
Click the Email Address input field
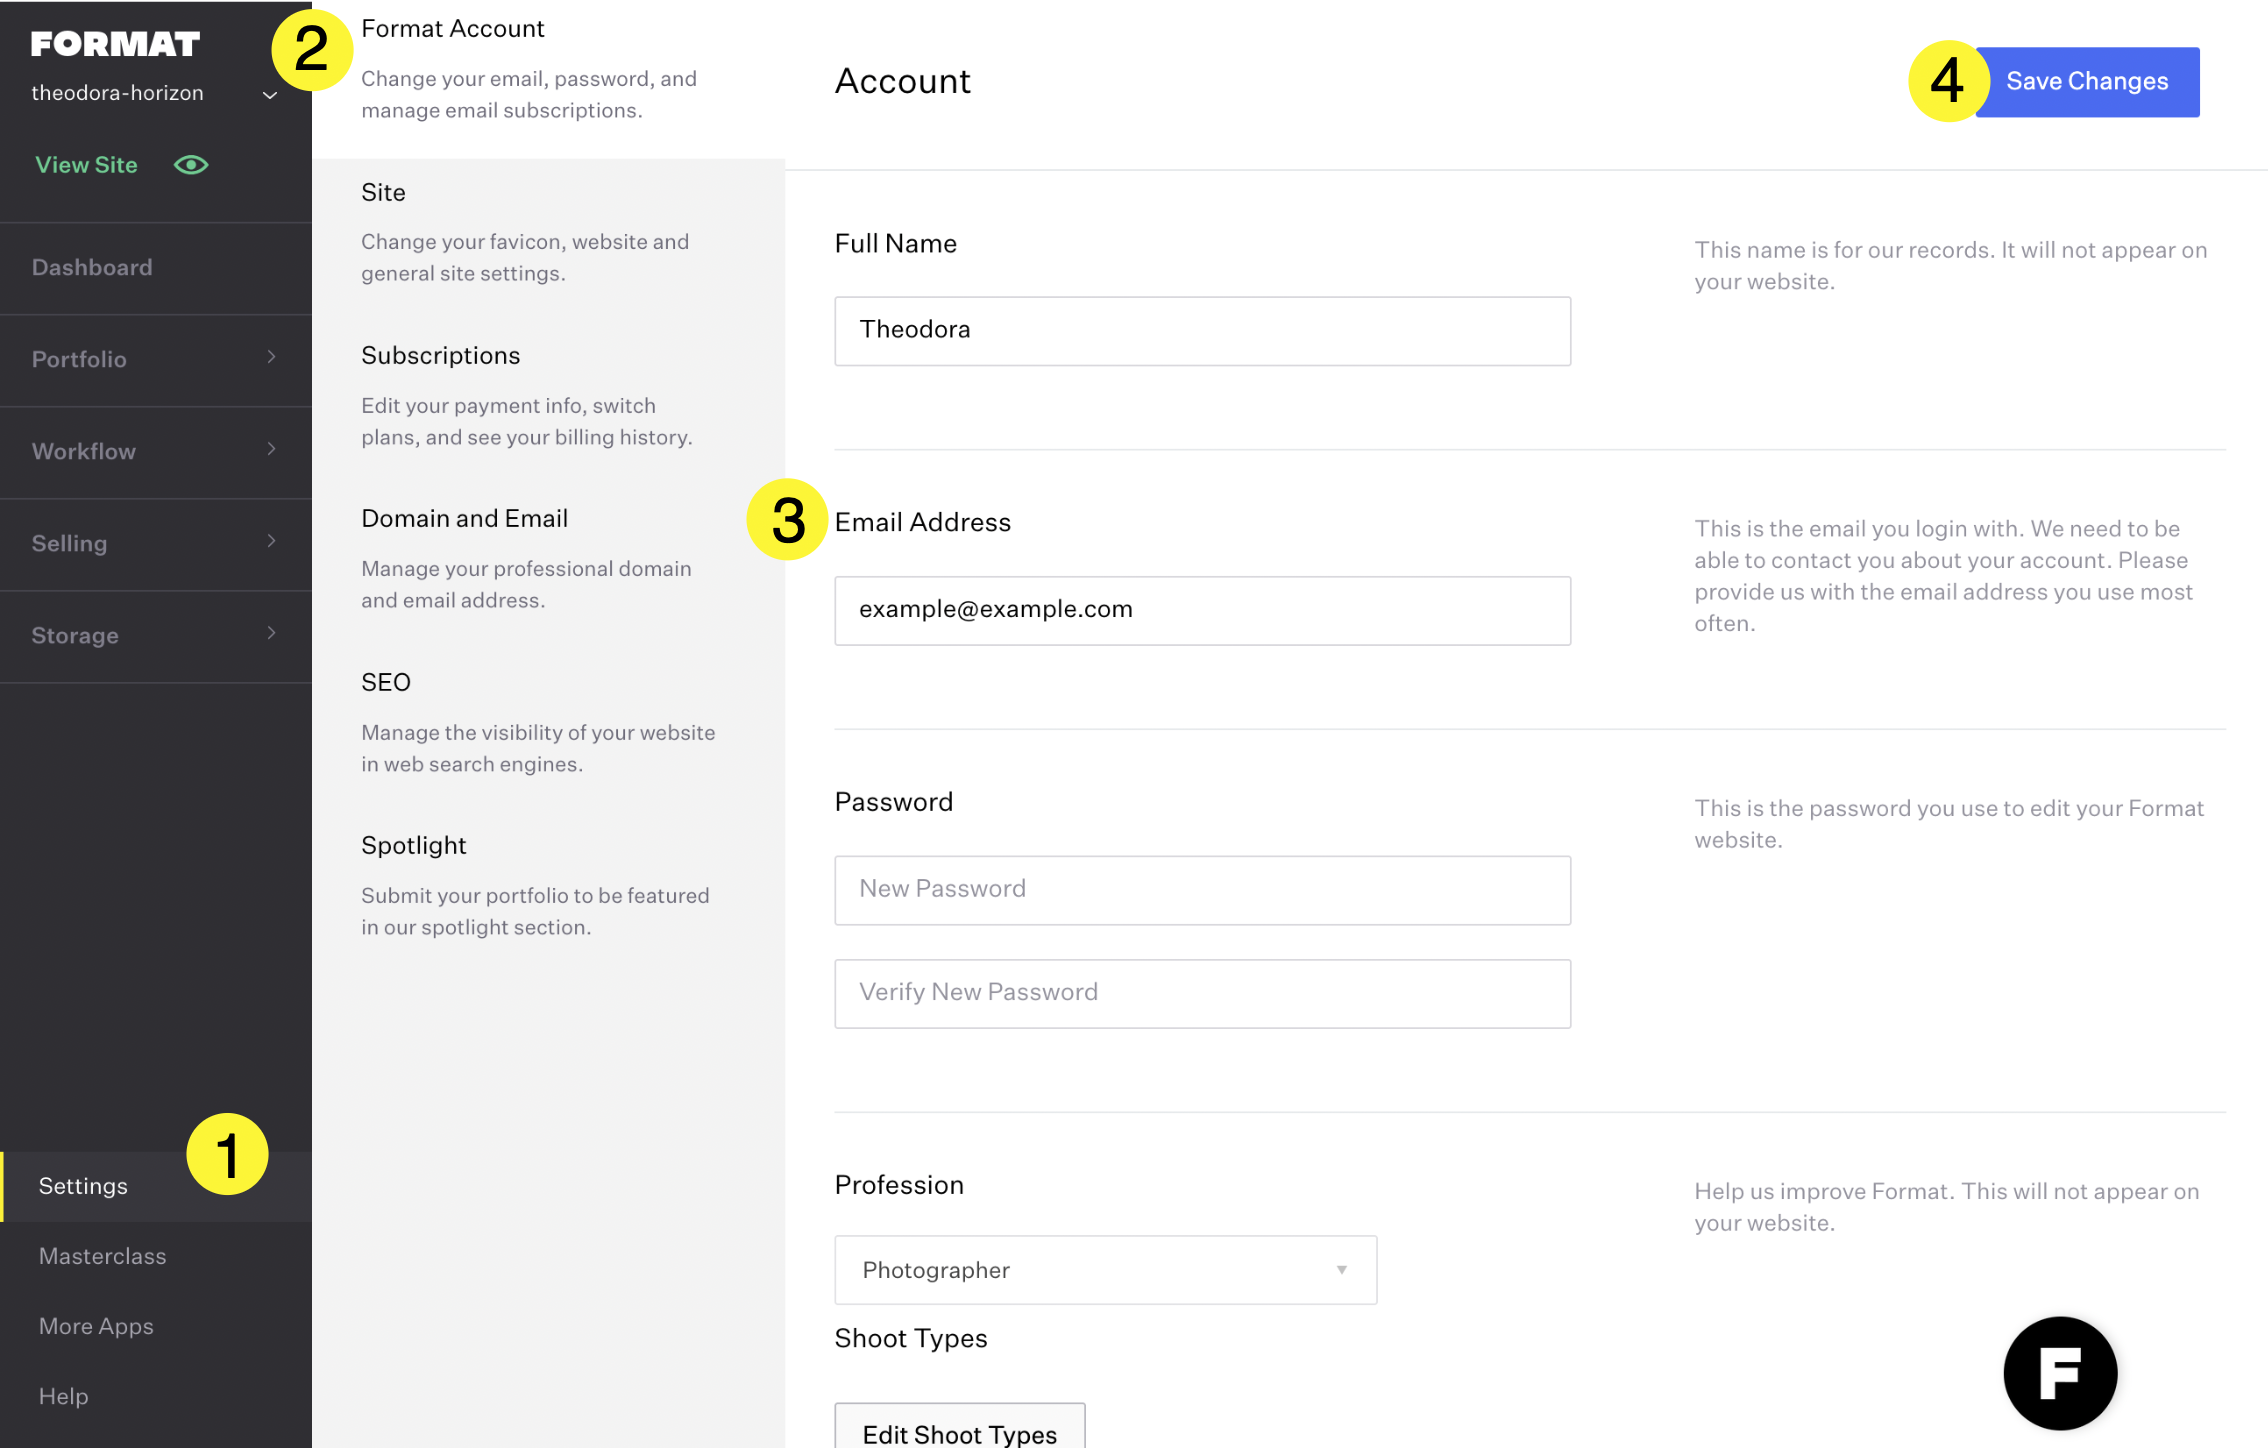[1202, 610]
